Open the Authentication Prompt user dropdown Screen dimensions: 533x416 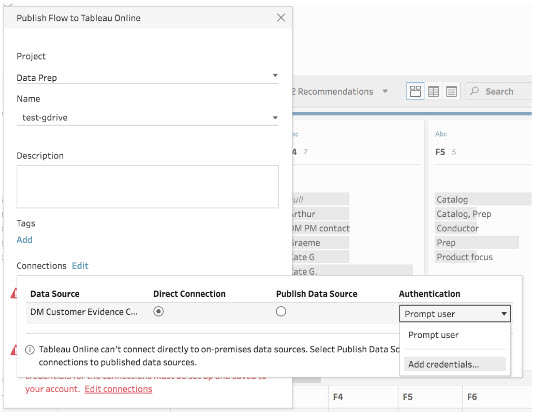455,314
